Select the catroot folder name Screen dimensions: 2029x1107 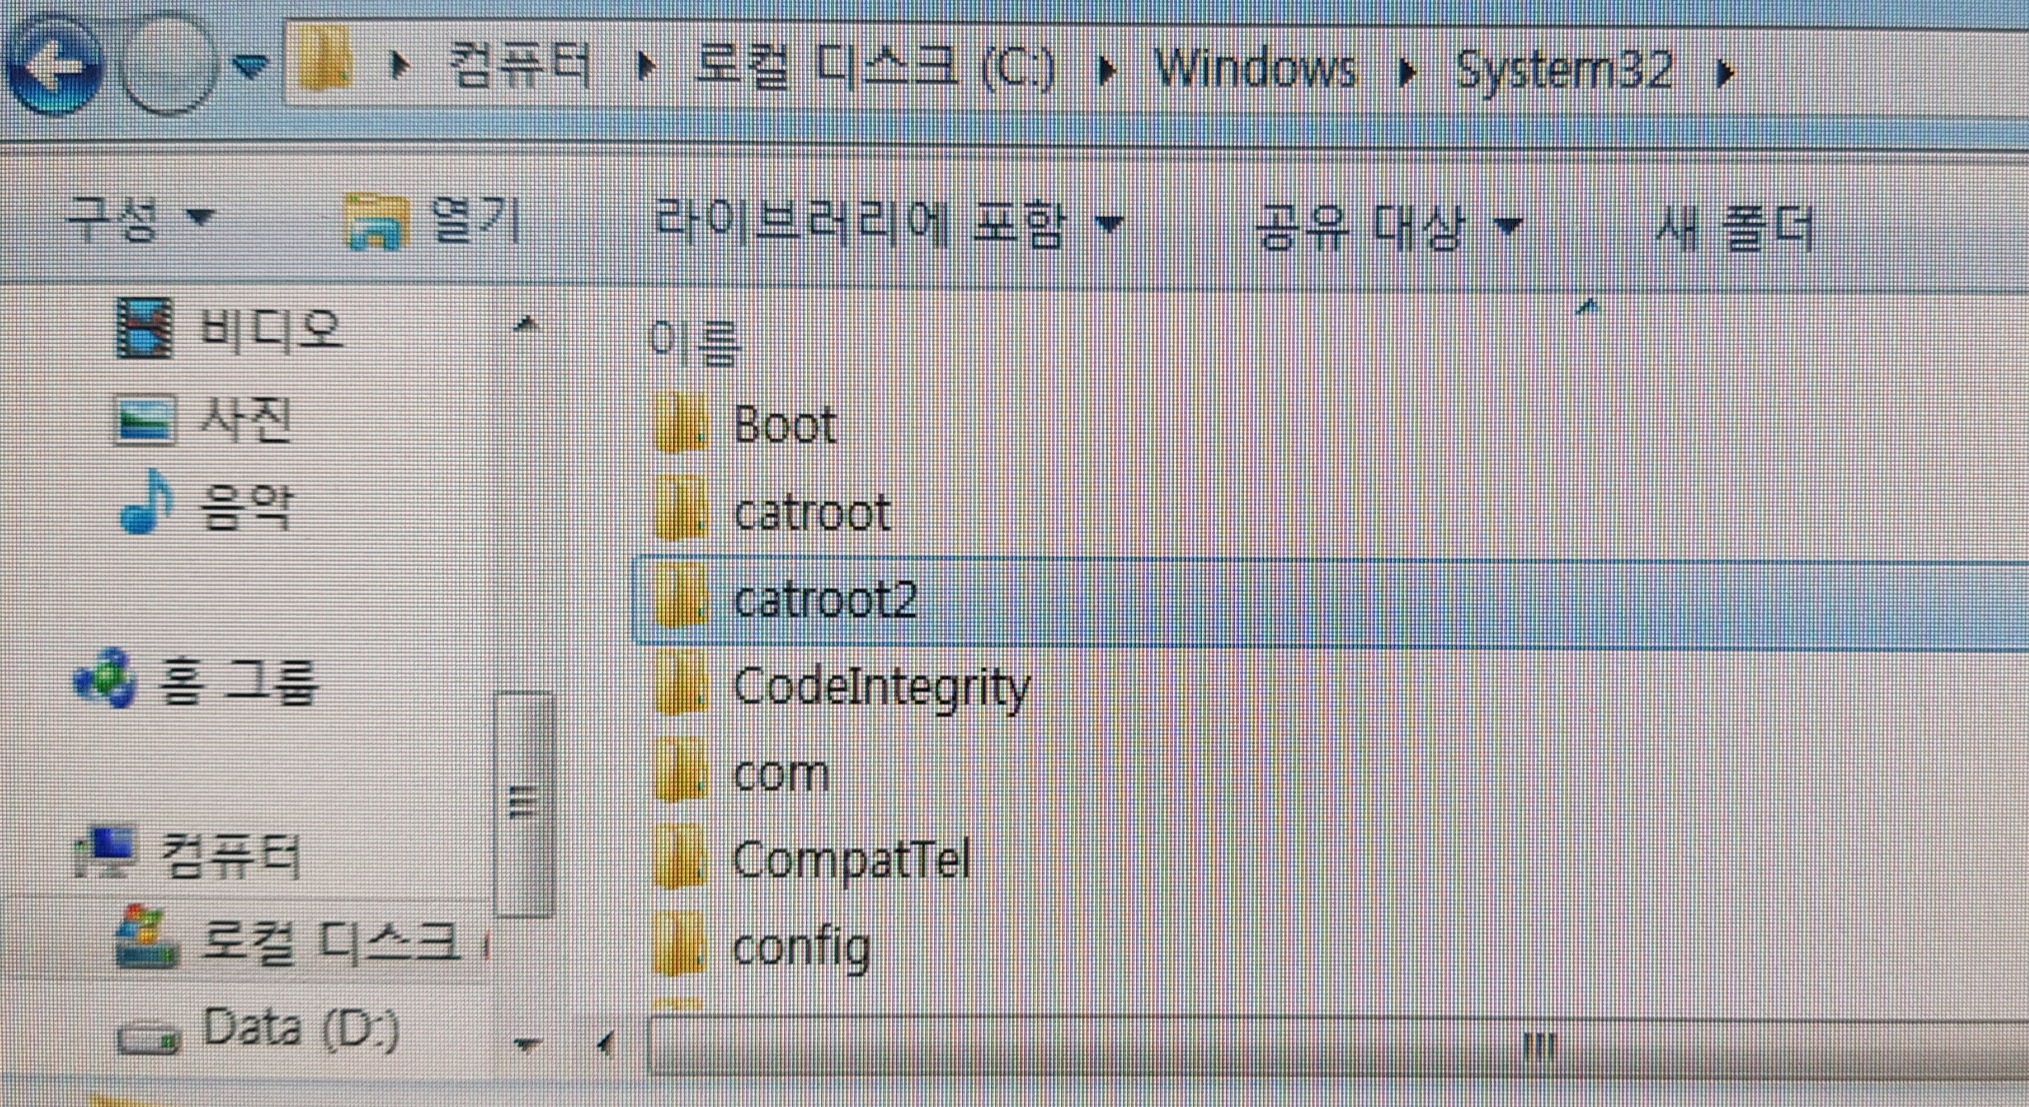coord(811,514)
